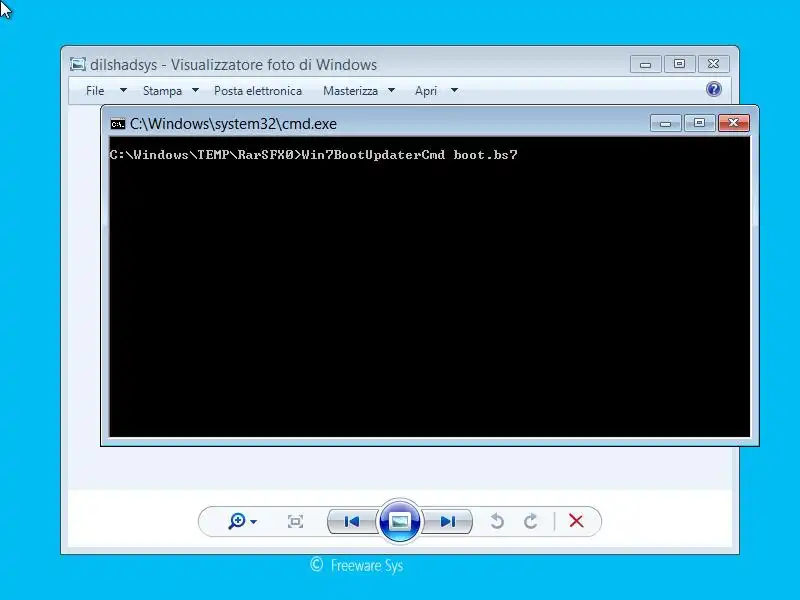Expand the File dropdown arrow
Image resolution: width=800 pixels, height=600 pixels.
[123, 90]
